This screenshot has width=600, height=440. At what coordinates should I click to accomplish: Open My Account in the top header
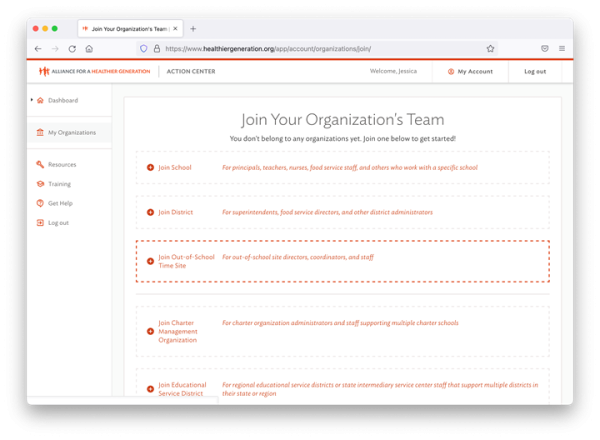[x=470, y=71]
